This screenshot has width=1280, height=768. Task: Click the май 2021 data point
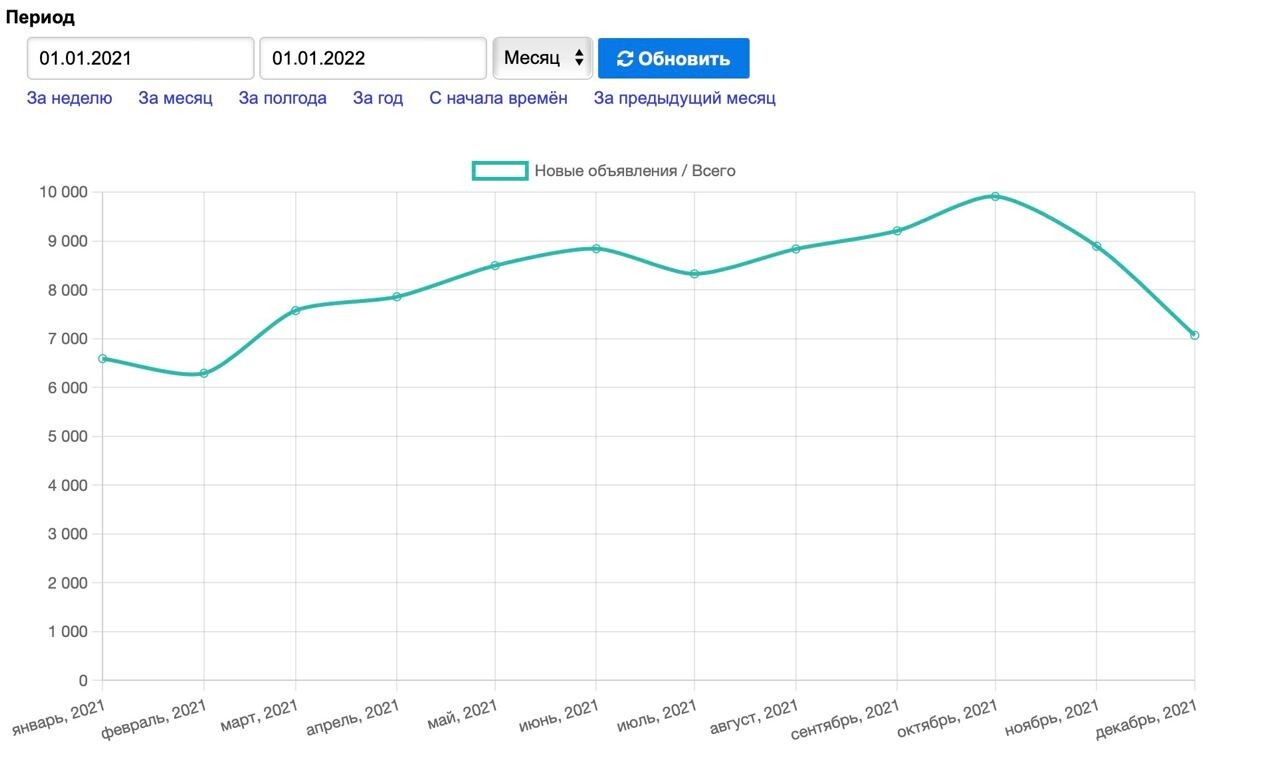(x=495, y=265)
